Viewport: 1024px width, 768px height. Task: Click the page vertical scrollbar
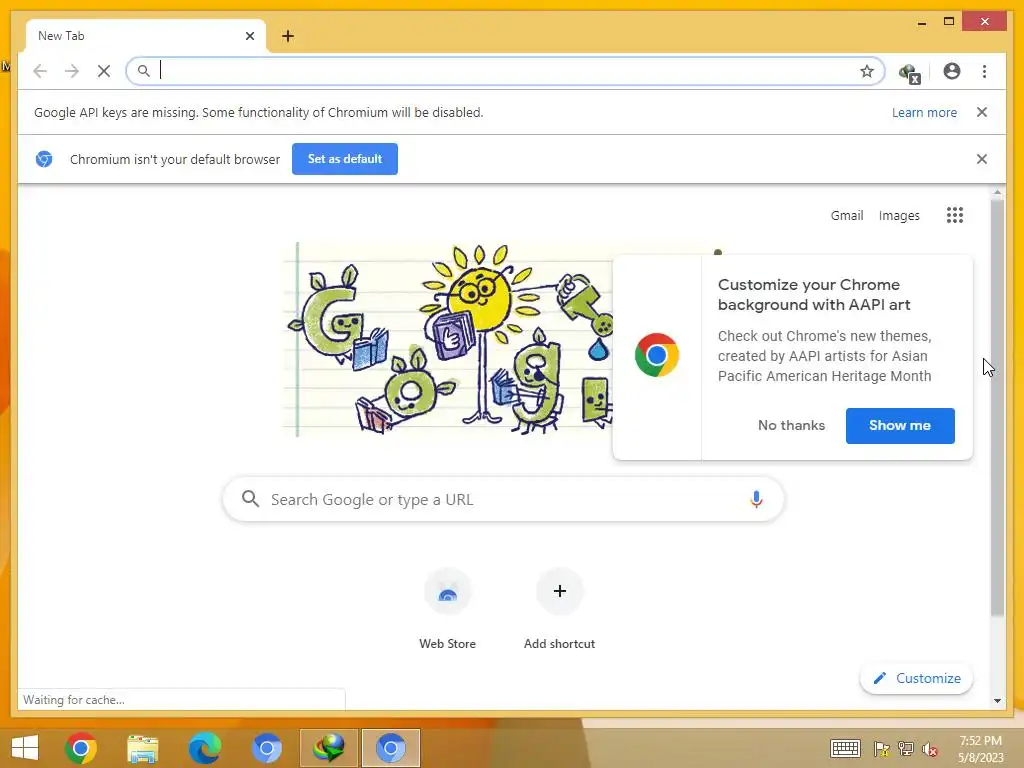point(997,407)
